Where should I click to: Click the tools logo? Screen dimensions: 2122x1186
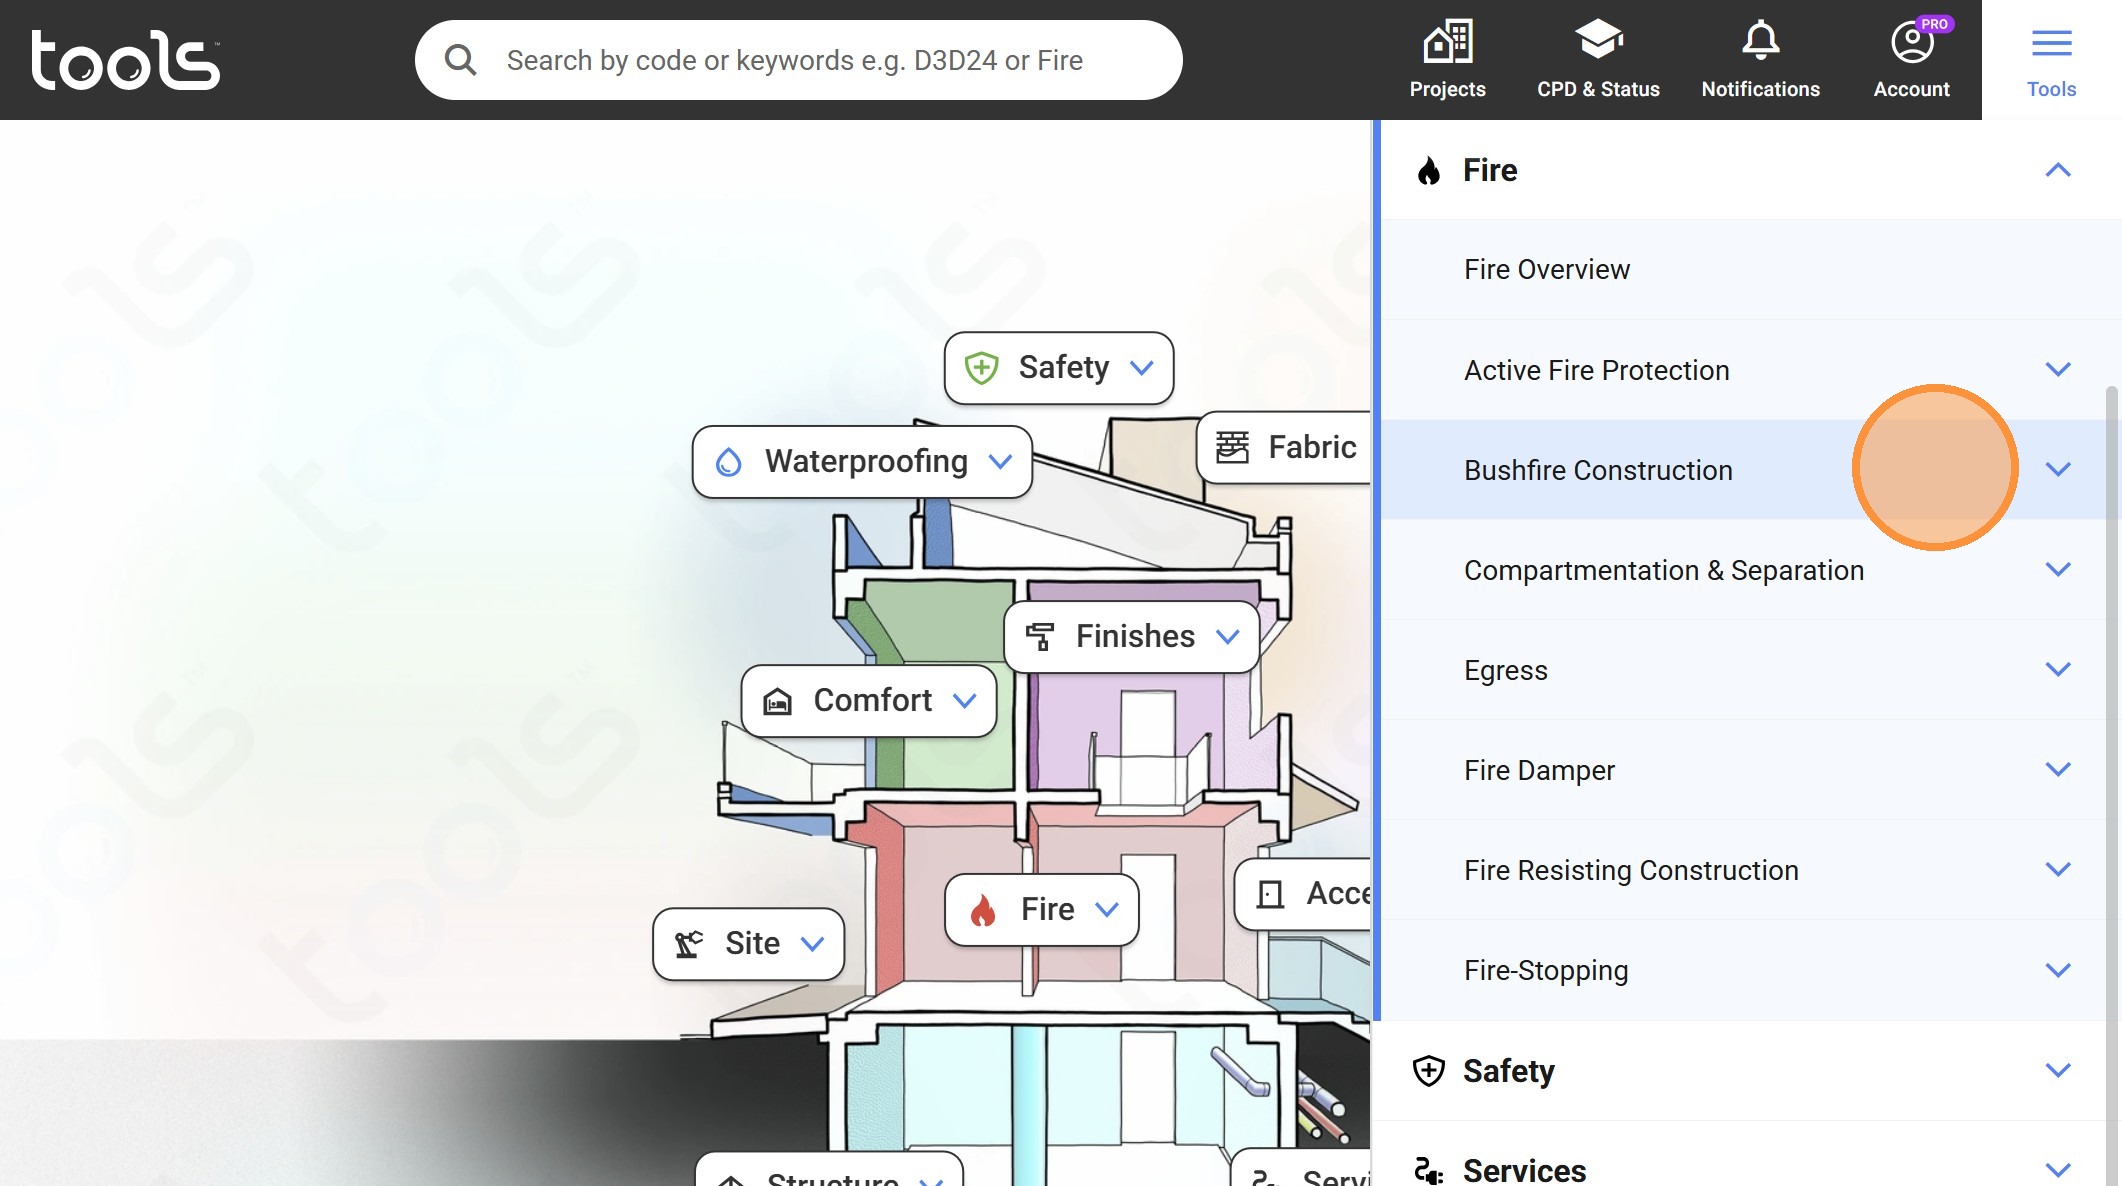click(125, 60)
